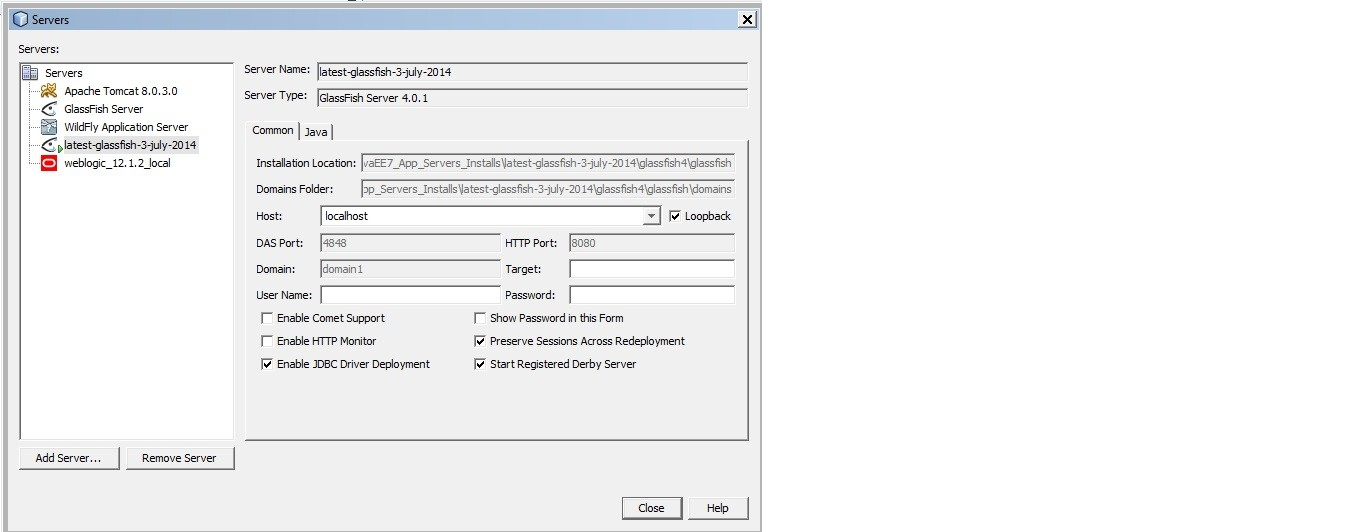Click the Password input field

(x=652, y=295)
